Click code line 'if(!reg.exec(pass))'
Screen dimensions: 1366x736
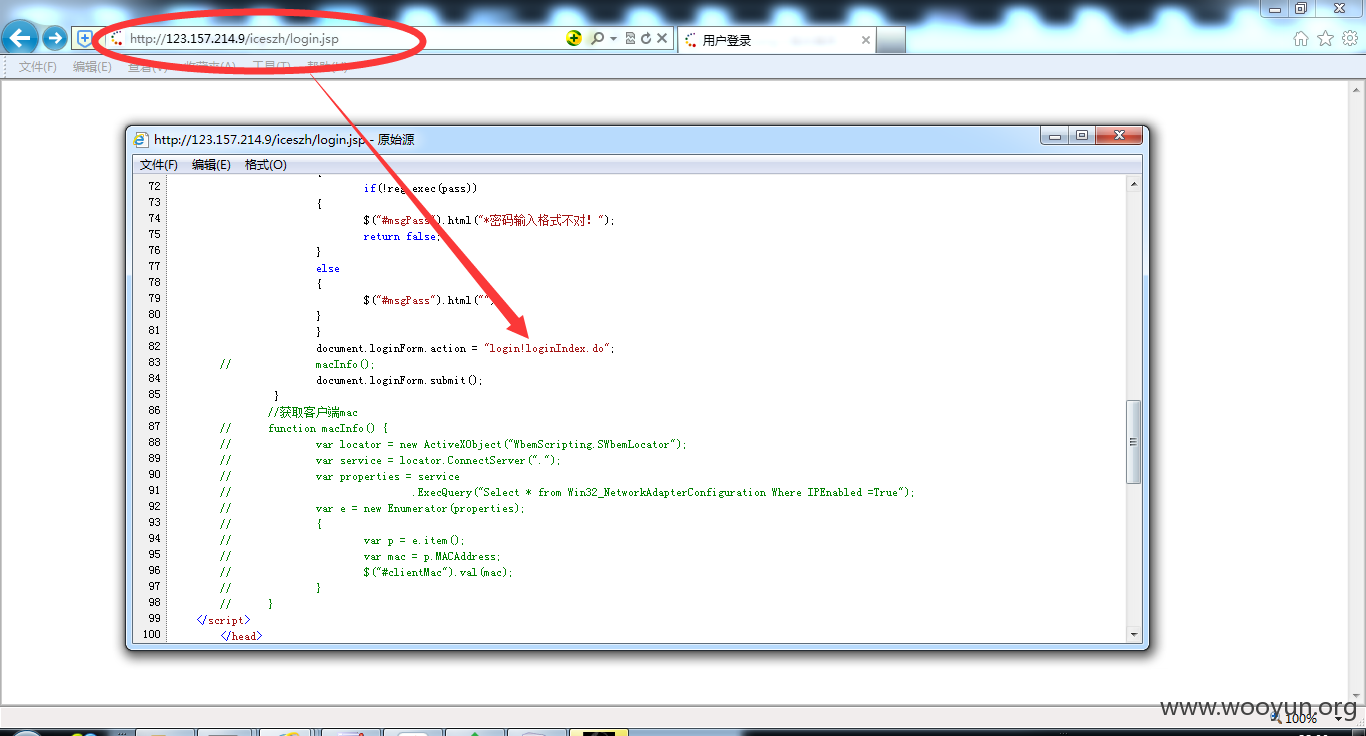click(420, 188)
